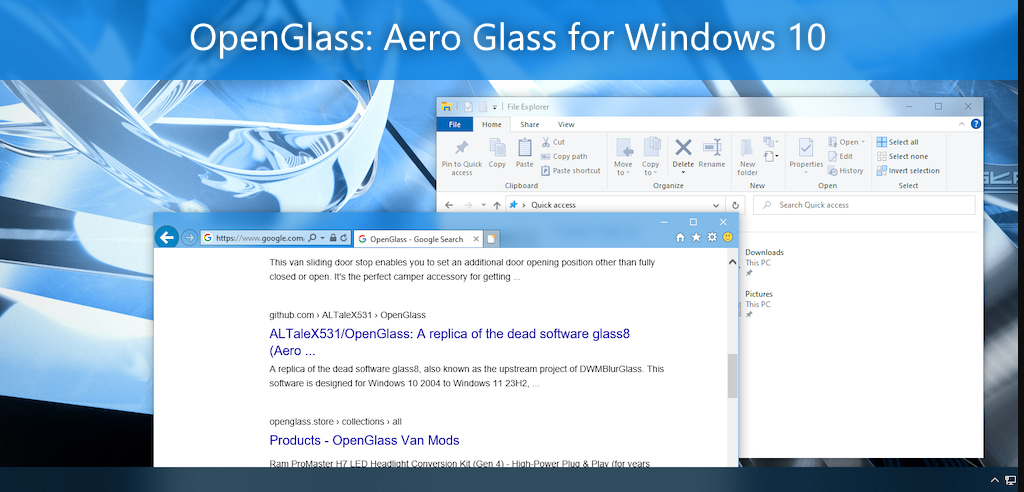Image resolution: width=1024 pixels, height=492 pixels.
Task: Expand the Quick access address history dropdown
Action: pos(716,205)
